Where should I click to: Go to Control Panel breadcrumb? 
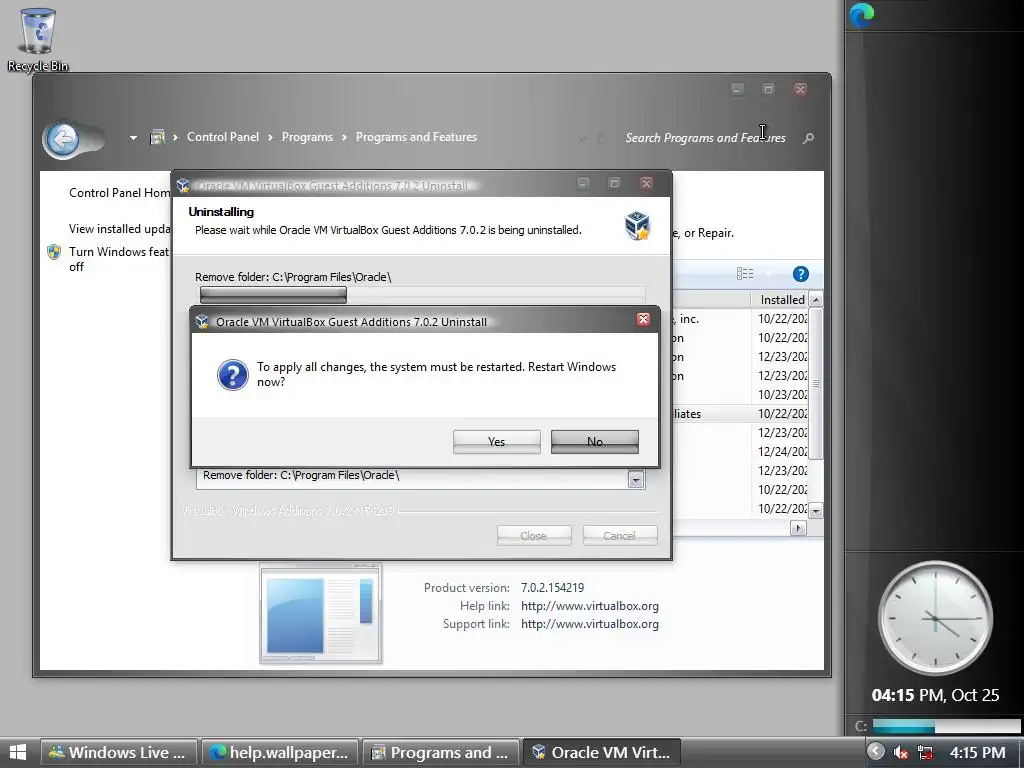pos(223,137)
